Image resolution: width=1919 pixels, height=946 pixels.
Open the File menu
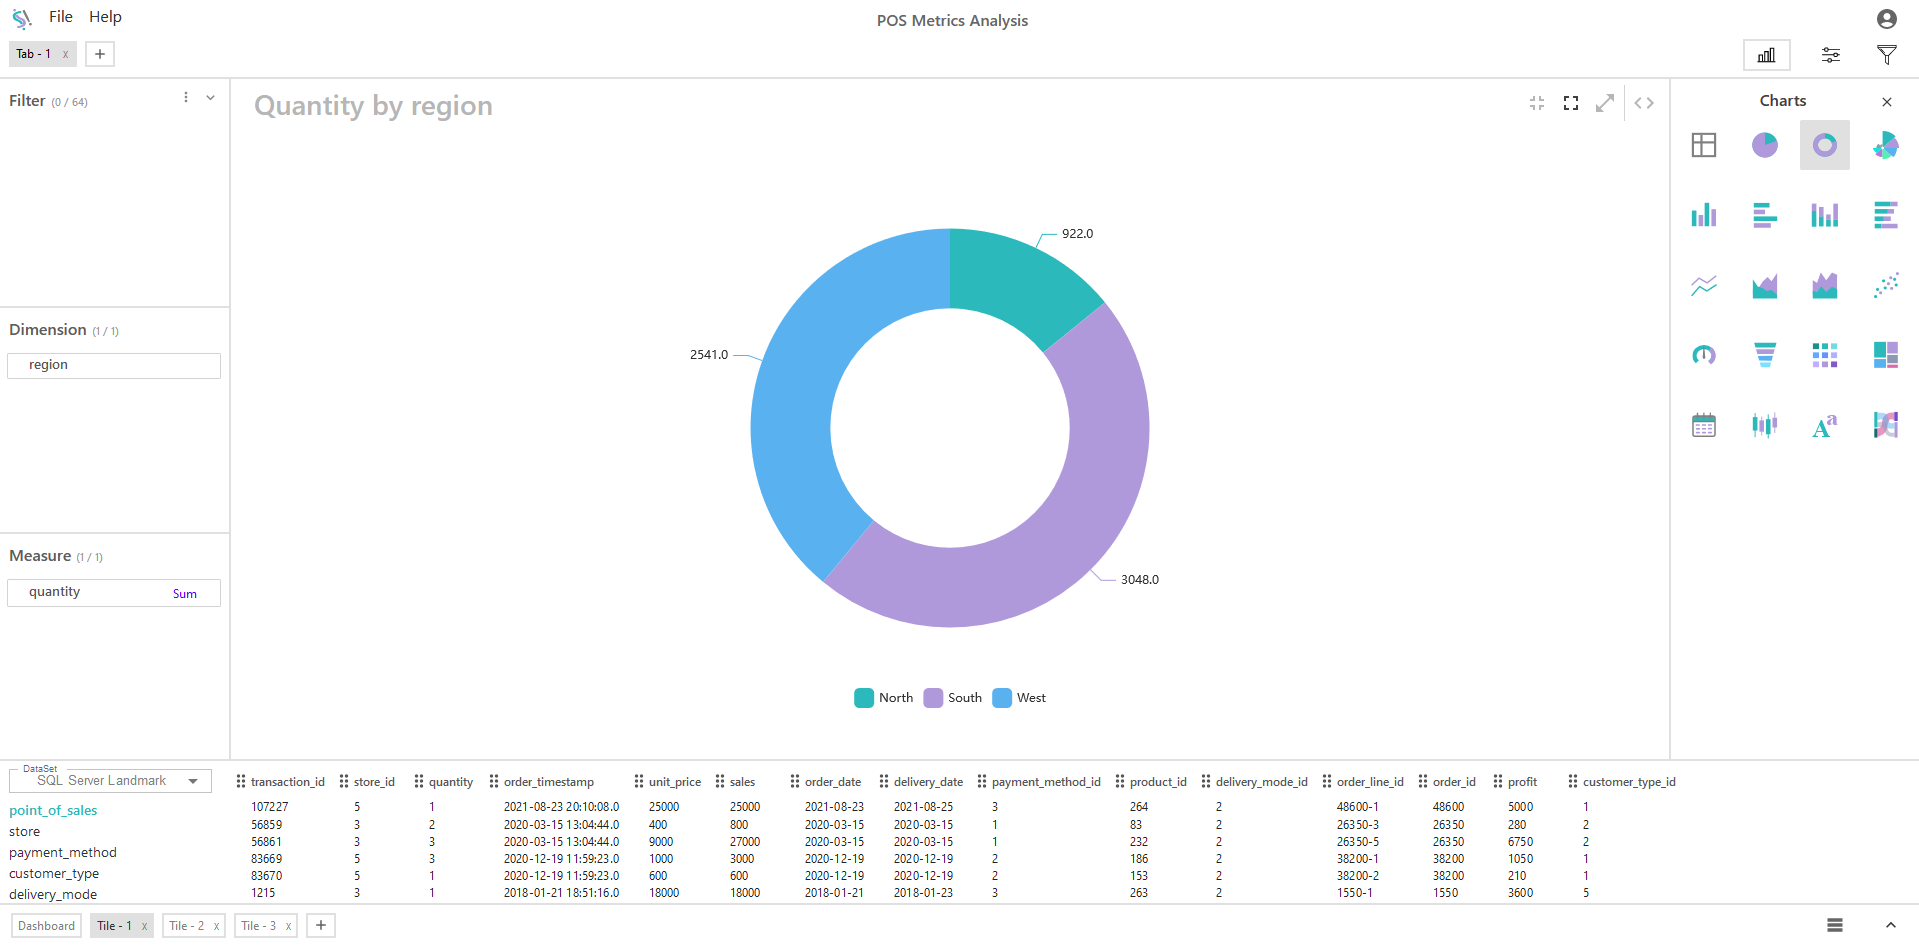pyautogui.click(x=60, y=17)
